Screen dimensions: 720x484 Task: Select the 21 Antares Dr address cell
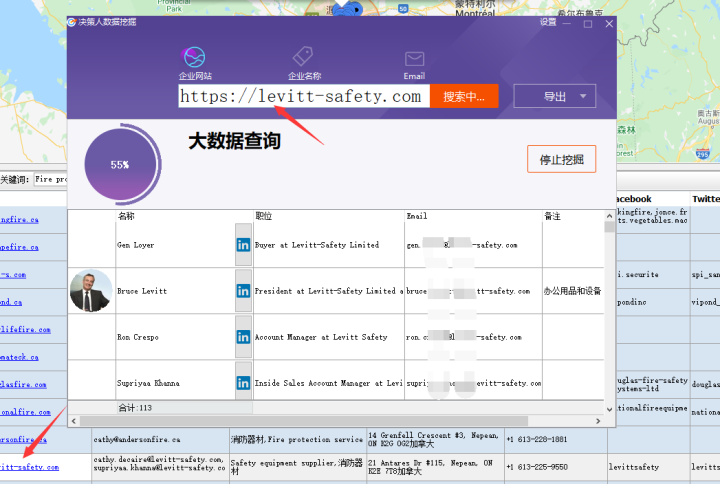[435, 467]
